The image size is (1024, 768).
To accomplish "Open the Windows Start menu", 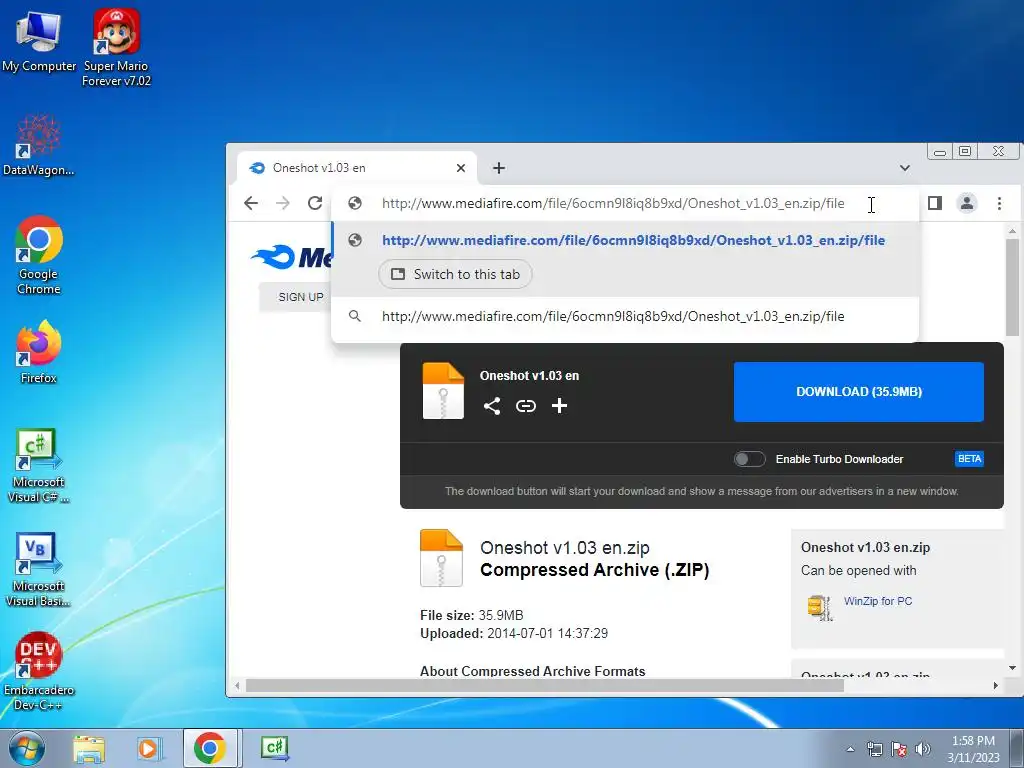I will tap(26, 748).
